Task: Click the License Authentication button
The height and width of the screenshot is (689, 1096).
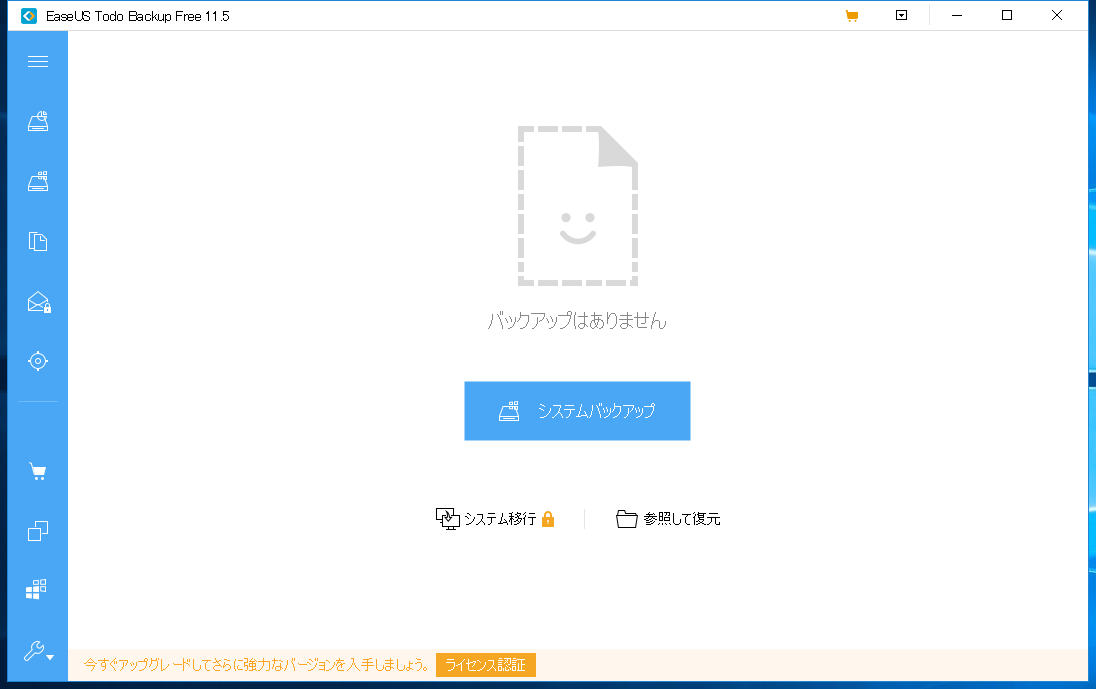Action: pyautogui.click(x=486, y=664)
